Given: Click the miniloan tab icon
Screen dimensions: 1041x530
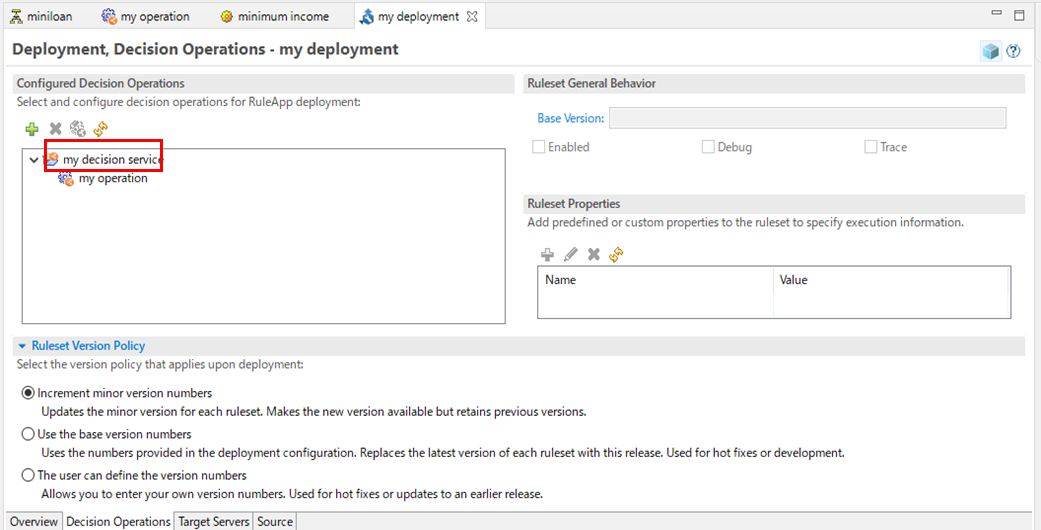Looking at the screenshot, I should tap(16, 17).
